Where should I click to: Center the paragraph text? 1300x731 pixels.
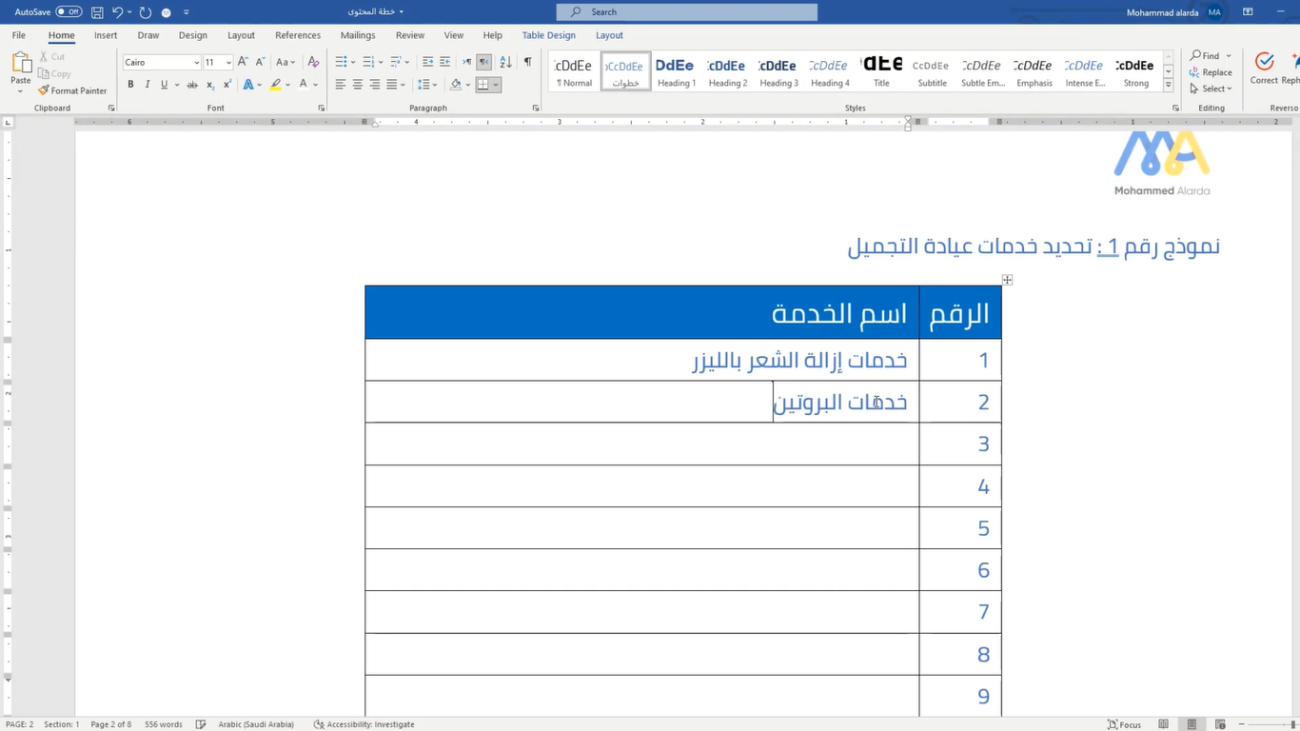click(357, 85)
